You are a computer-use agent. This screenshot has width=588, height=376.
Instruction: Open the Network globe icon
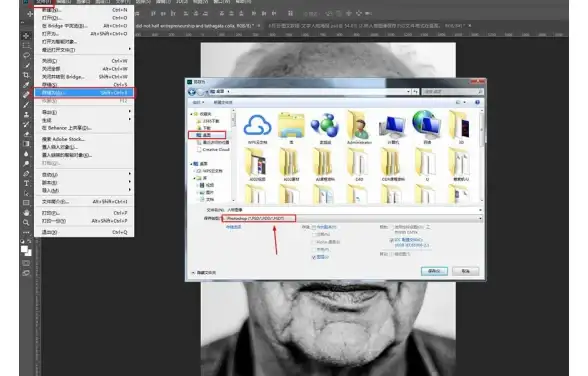click(427, 127)
